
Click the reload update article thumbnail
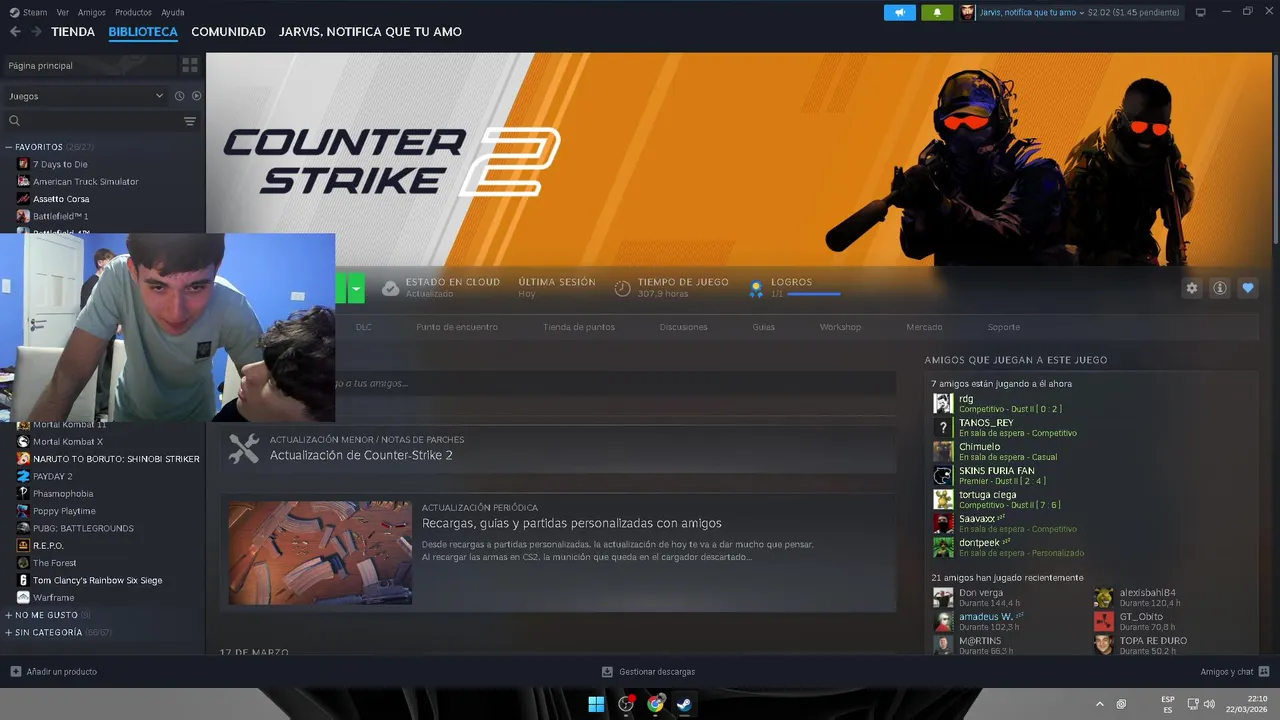click(x=320, y=552)
